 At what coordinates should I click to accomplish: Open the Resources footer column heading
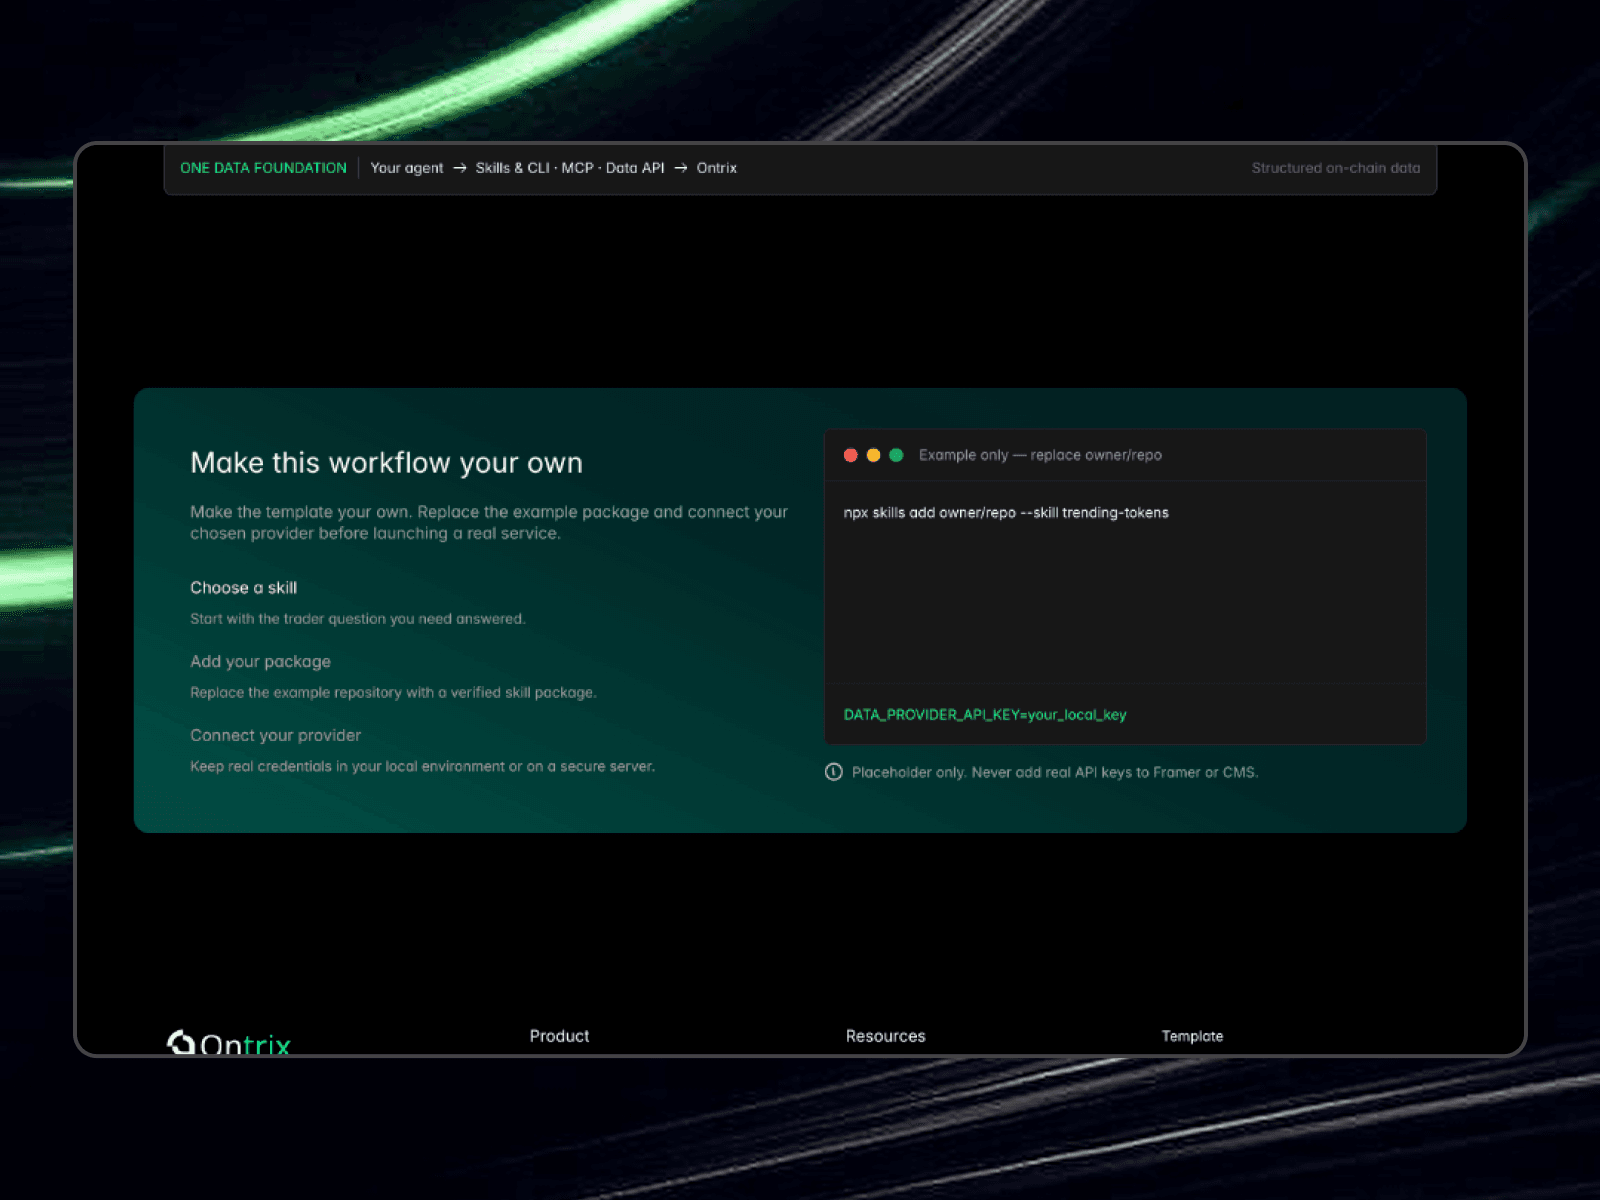point(886,1036)
